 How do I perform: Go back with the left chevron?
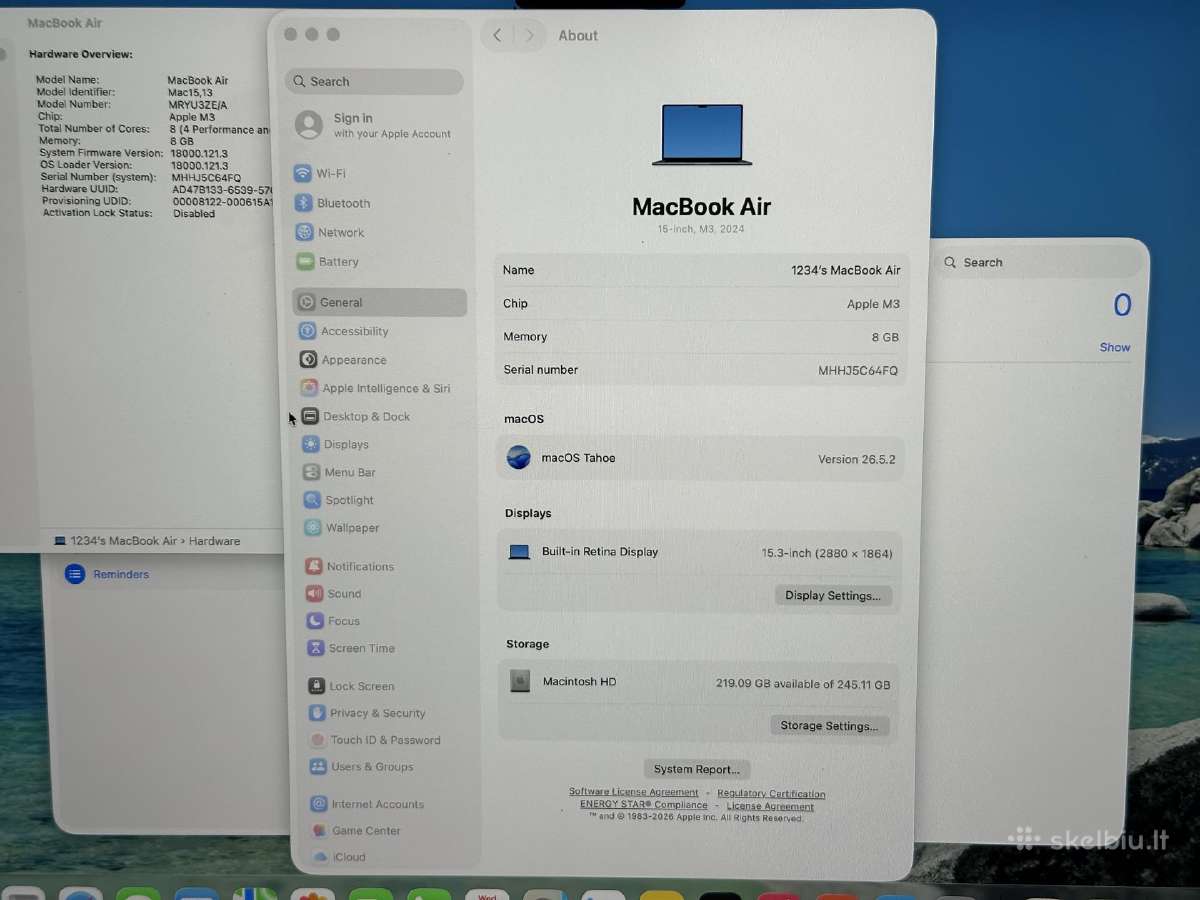(497, 35)
